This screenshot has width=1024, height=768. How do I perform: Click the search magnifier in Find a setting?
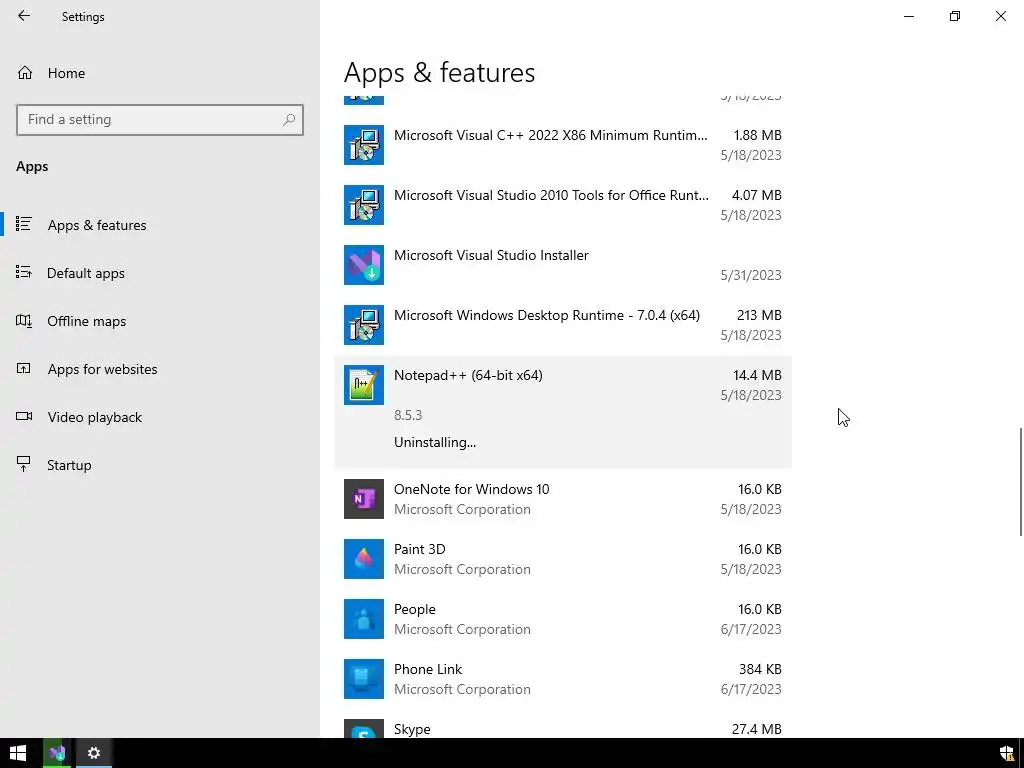click(289, 120)
